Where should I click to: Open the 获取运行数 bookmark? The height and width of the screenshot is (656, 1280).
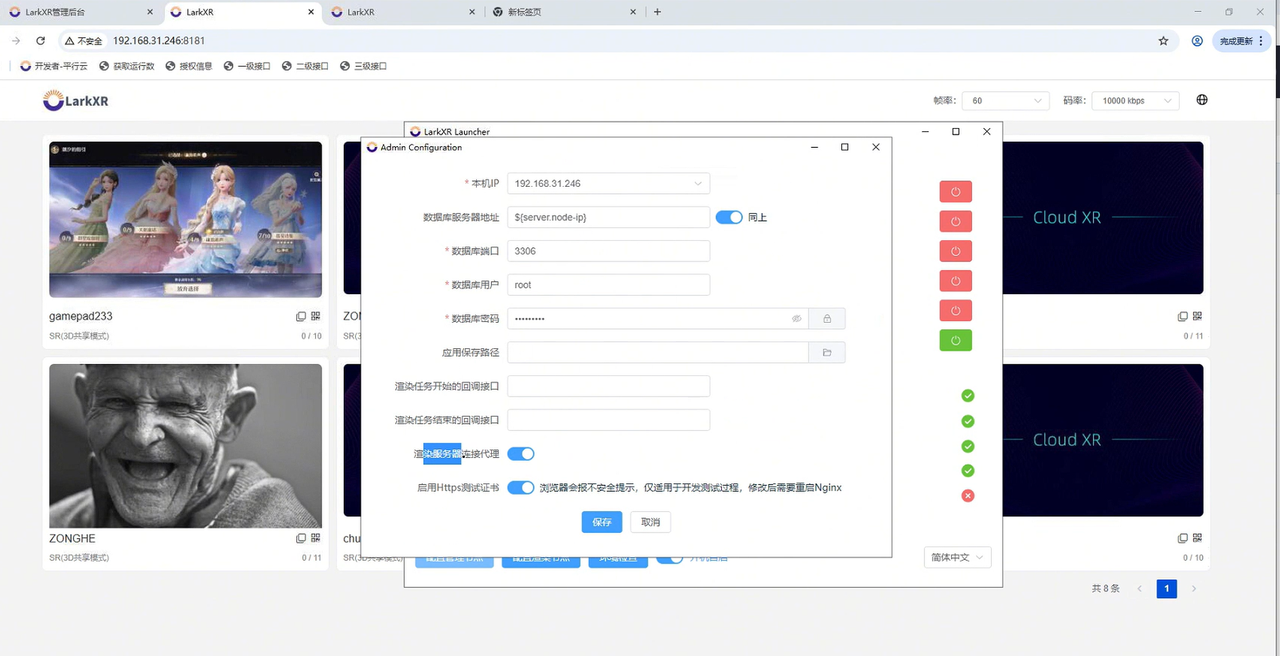click(126, 66)
